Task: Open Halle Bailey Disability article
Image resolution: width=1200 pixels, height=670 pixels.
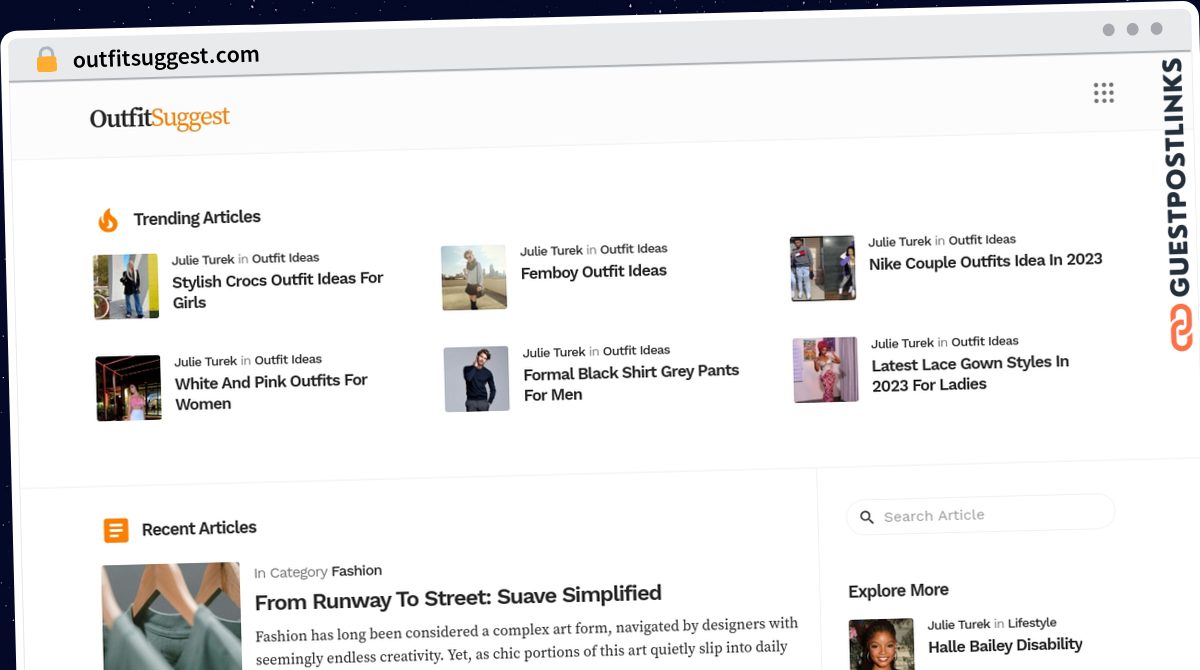Action: click(1005, 646)
